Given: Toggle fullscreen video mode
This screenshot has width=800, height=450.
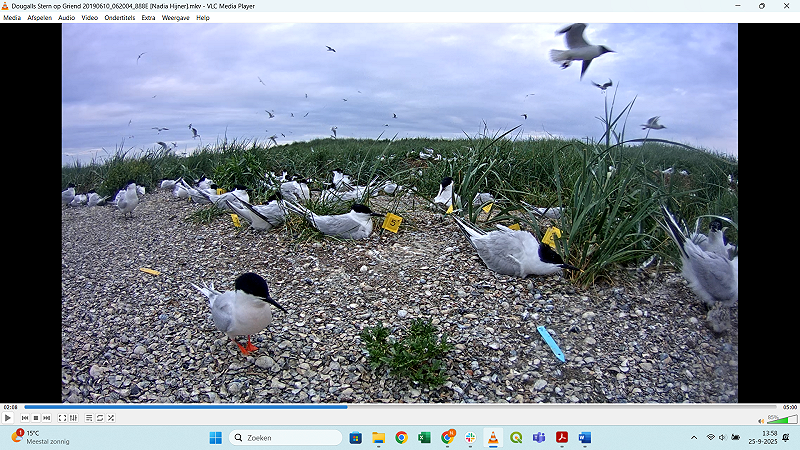Looking at the screenshot, I should tap(61, 418).
